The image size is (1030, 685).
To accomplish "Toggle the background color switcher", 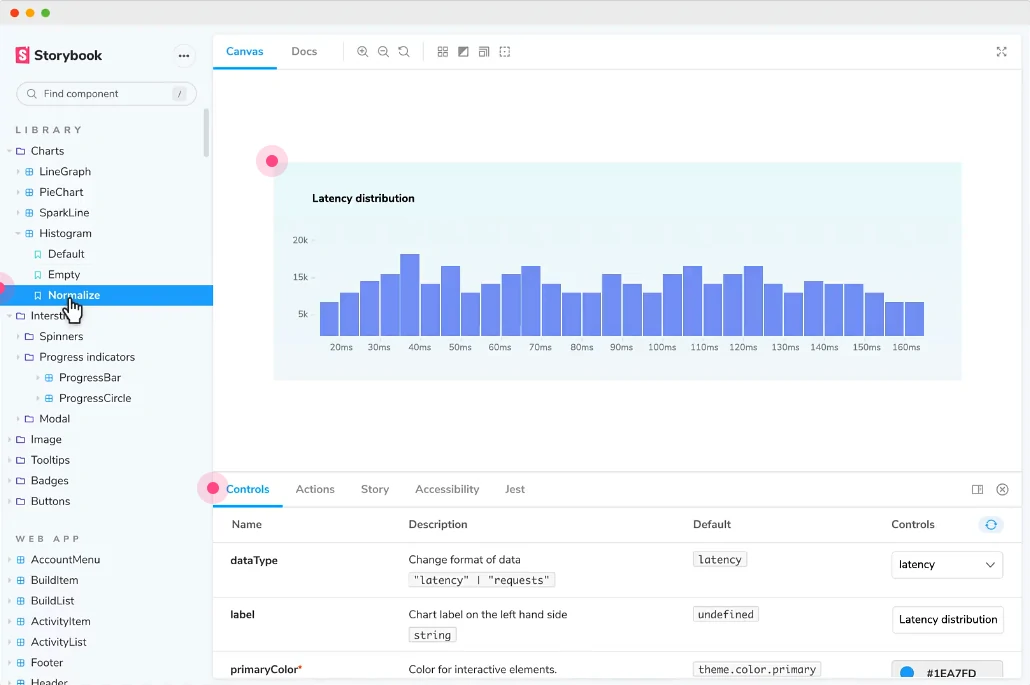I will tap(463, 52).
